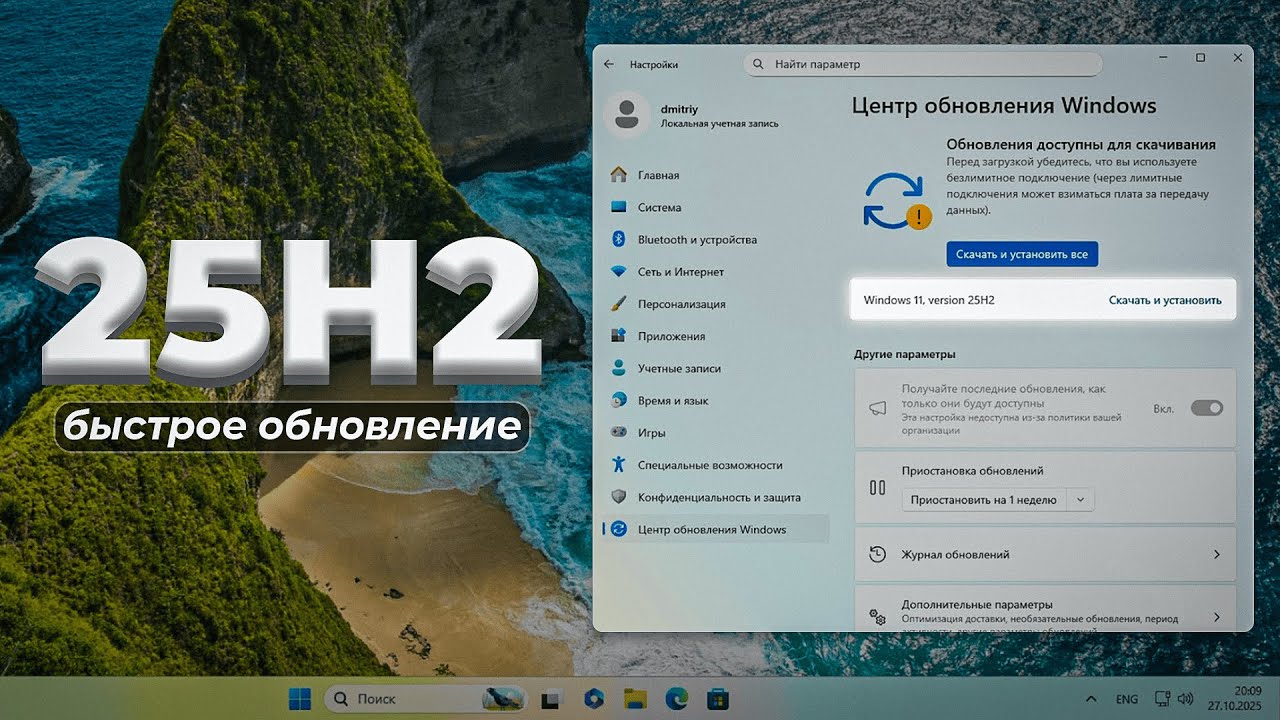Open the Windows Start menu
This screenshot has width=1280, height=720.
299,698
